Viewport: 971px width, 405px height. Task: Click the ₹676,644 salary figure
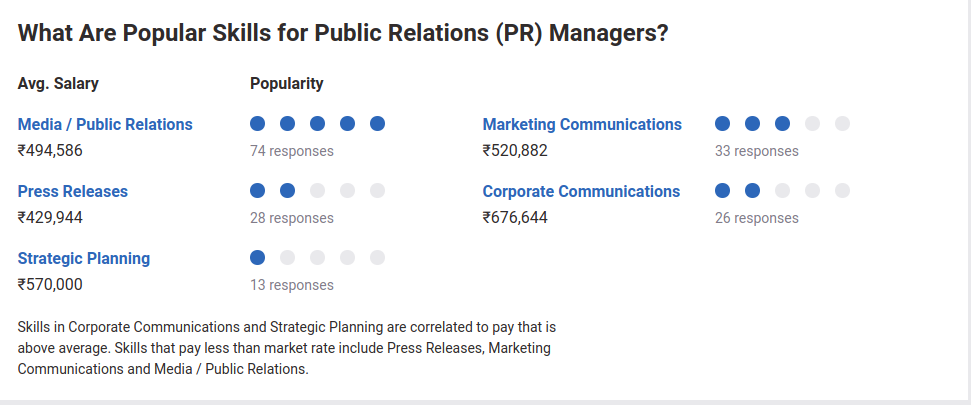(515, 218)
